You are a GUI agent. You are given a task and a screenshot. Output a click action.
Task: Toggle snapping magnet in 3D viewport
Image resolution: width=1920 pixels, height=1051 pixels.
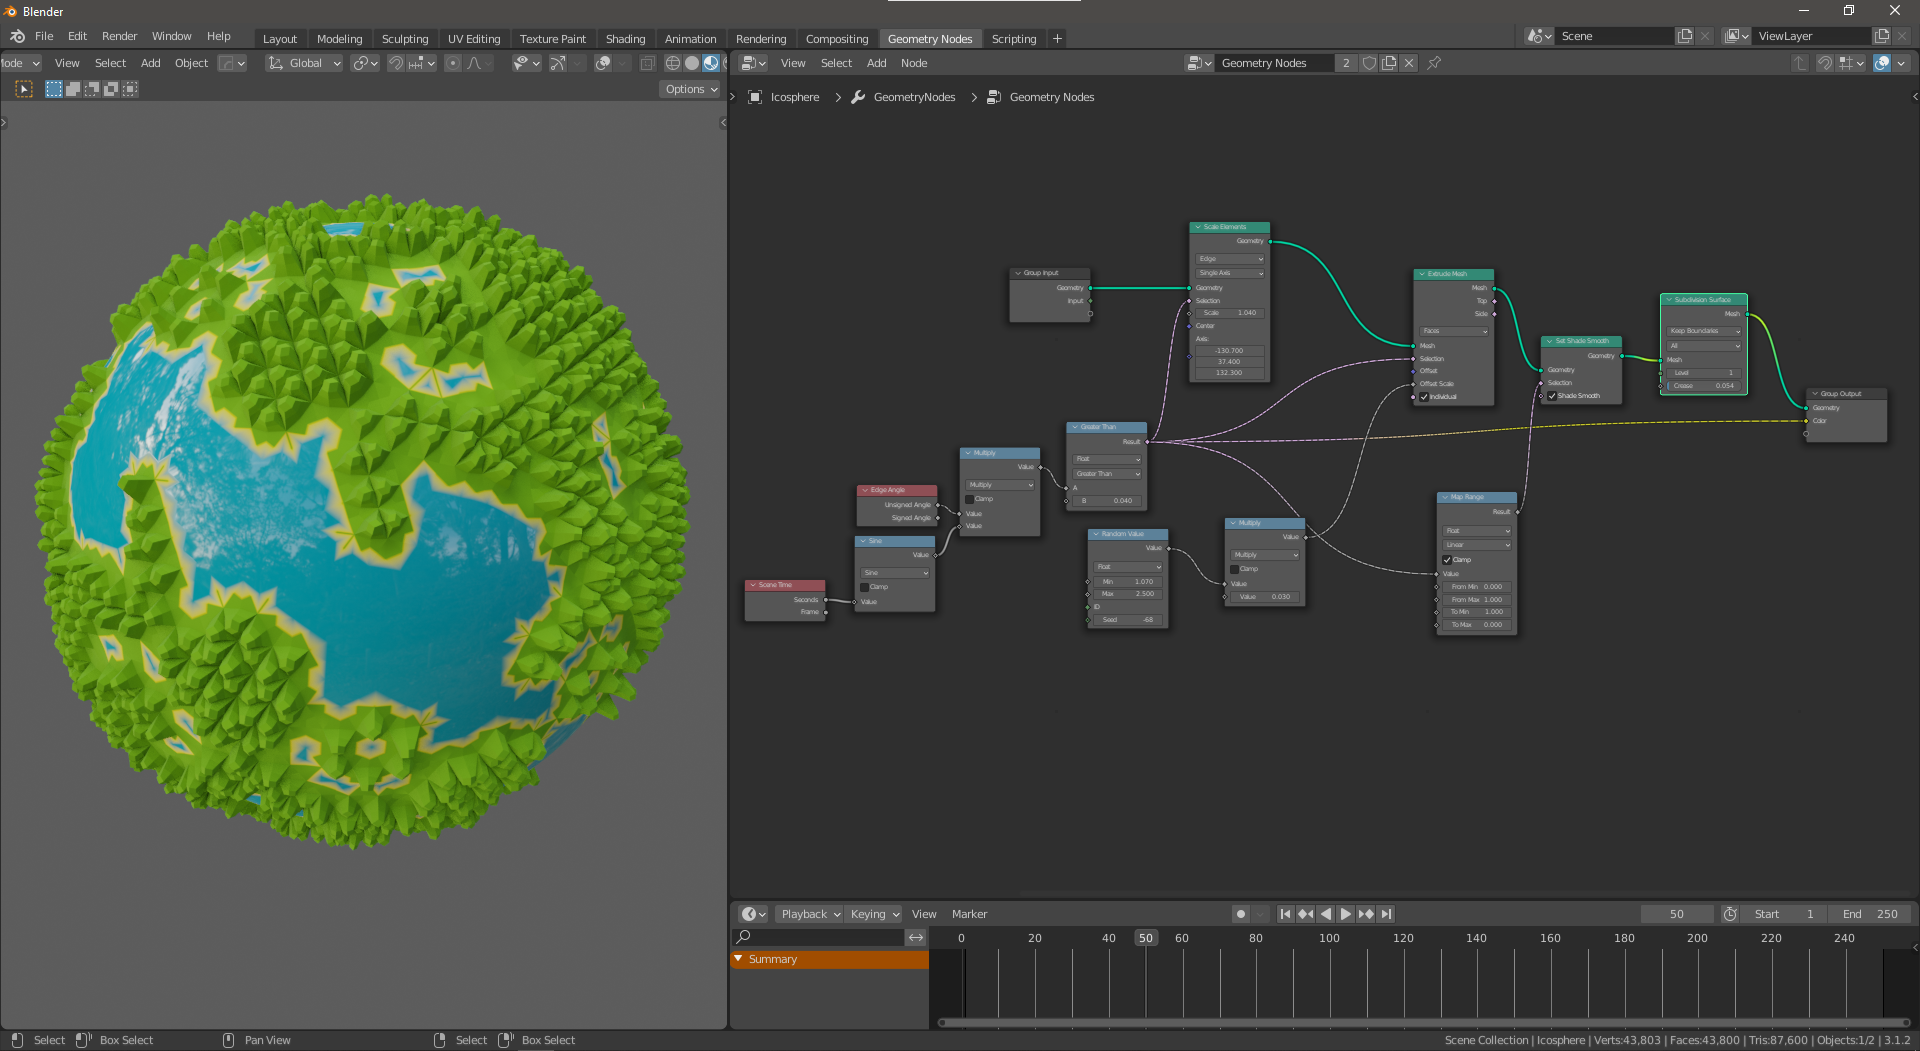tap(396, 63)
